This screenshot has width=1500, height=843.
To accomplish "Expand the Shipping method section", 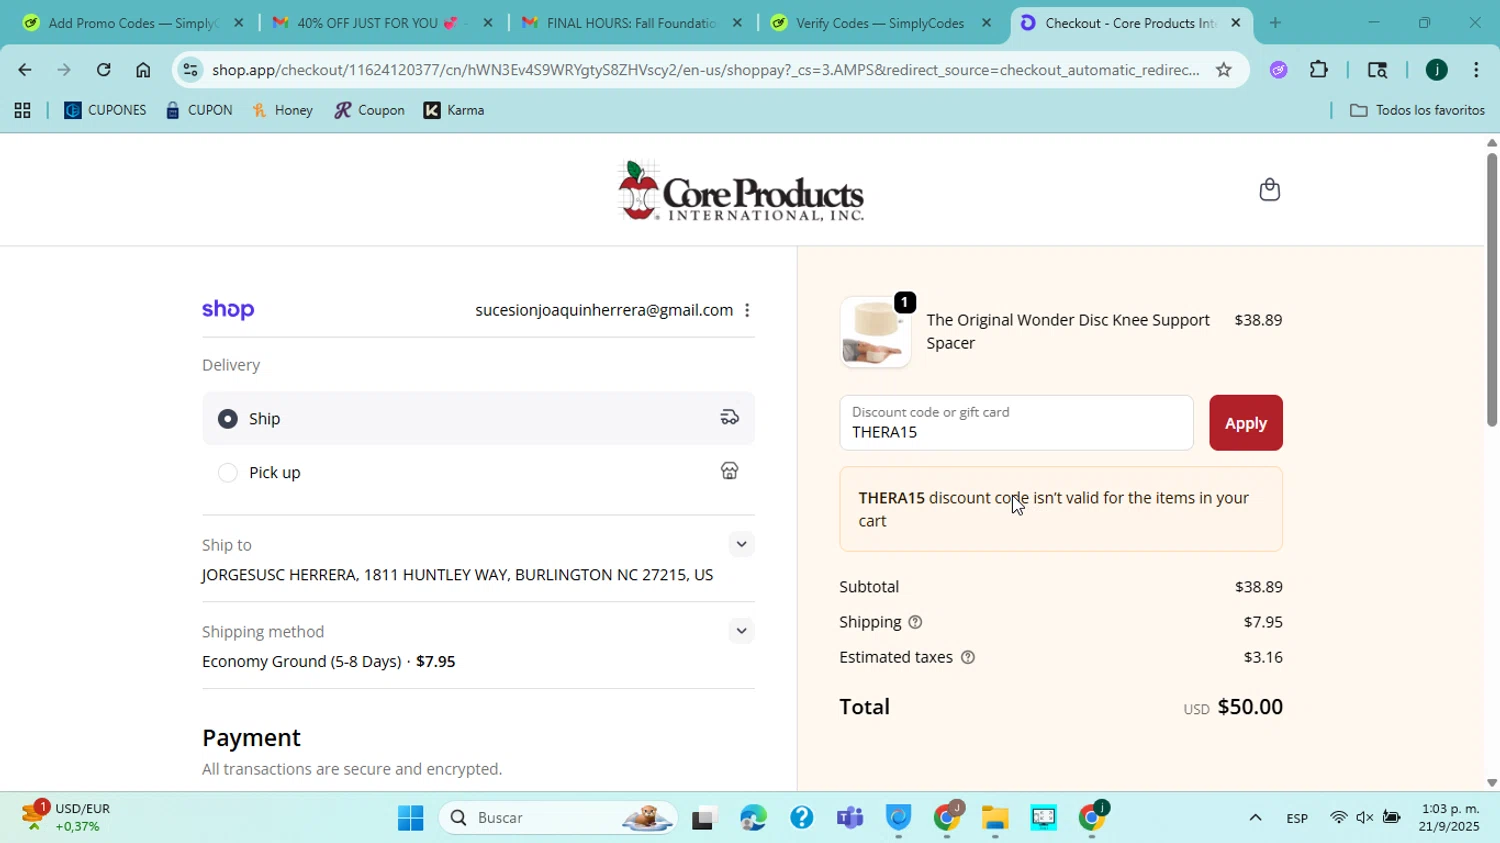I will [x=741, y=631].
